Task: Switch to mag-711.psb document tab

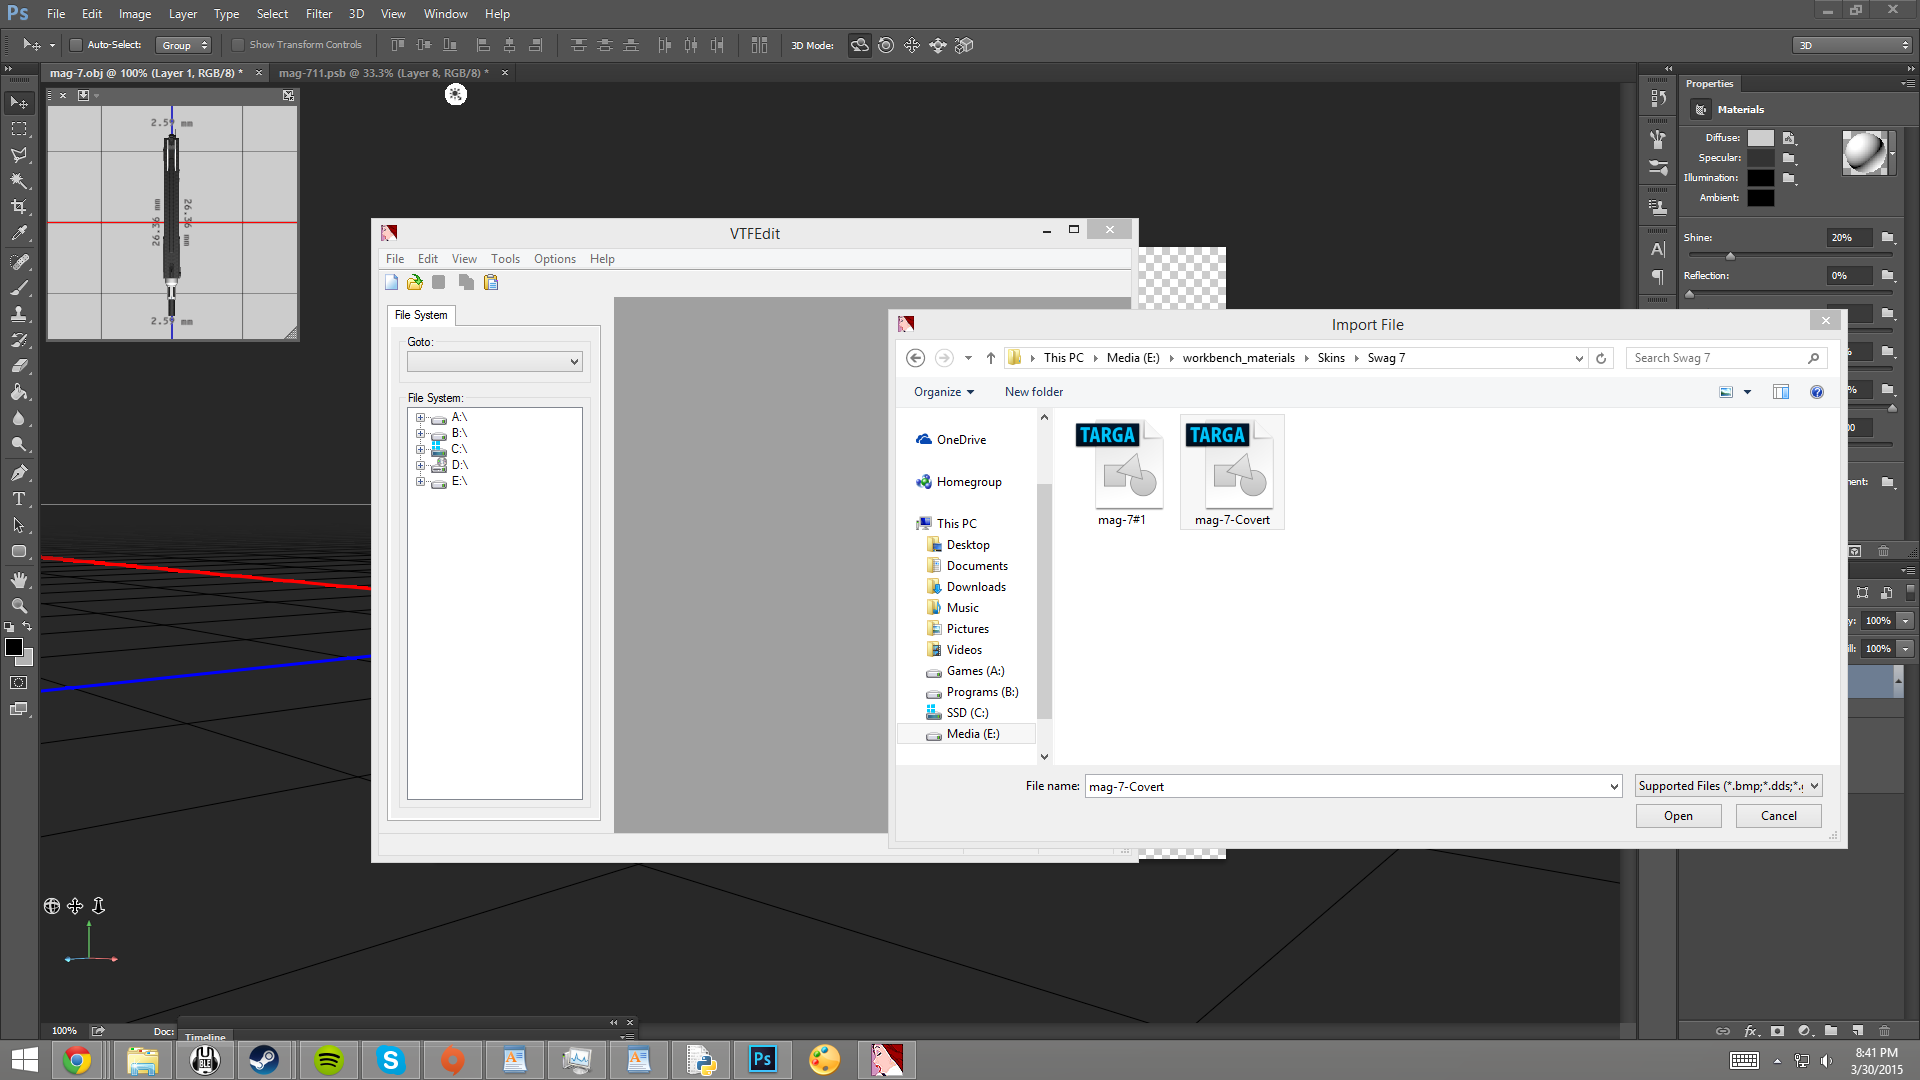Action: 383,73
